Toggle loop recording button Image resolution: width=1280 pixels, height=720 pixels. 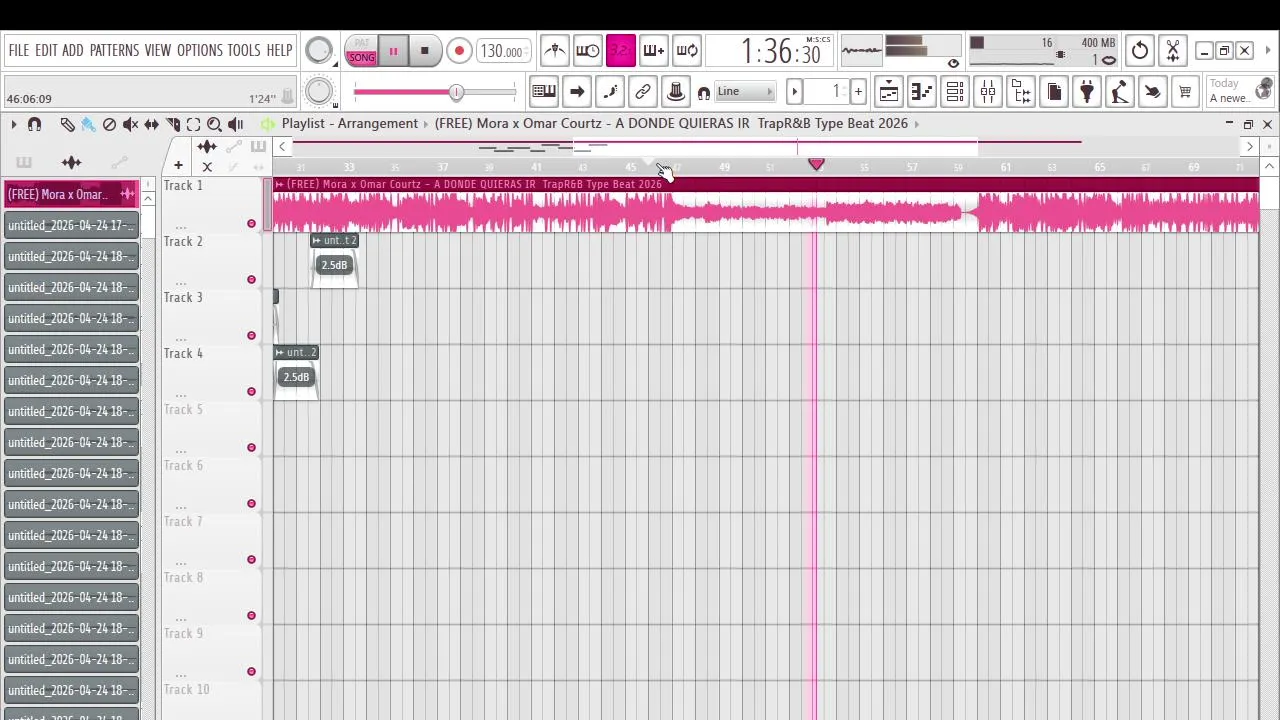(687, 50)
